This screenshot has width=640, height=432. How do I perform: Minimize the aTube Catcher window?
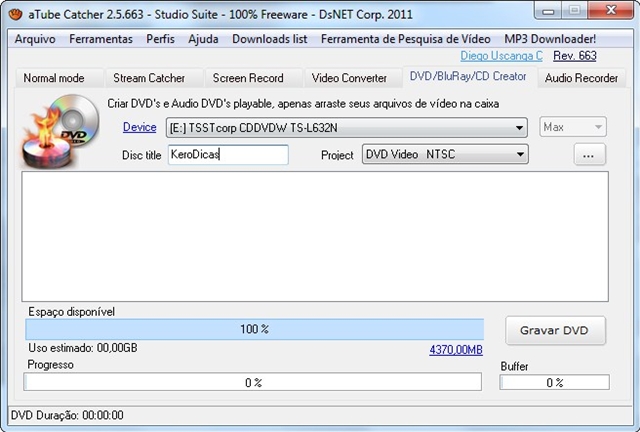[548, 10]
